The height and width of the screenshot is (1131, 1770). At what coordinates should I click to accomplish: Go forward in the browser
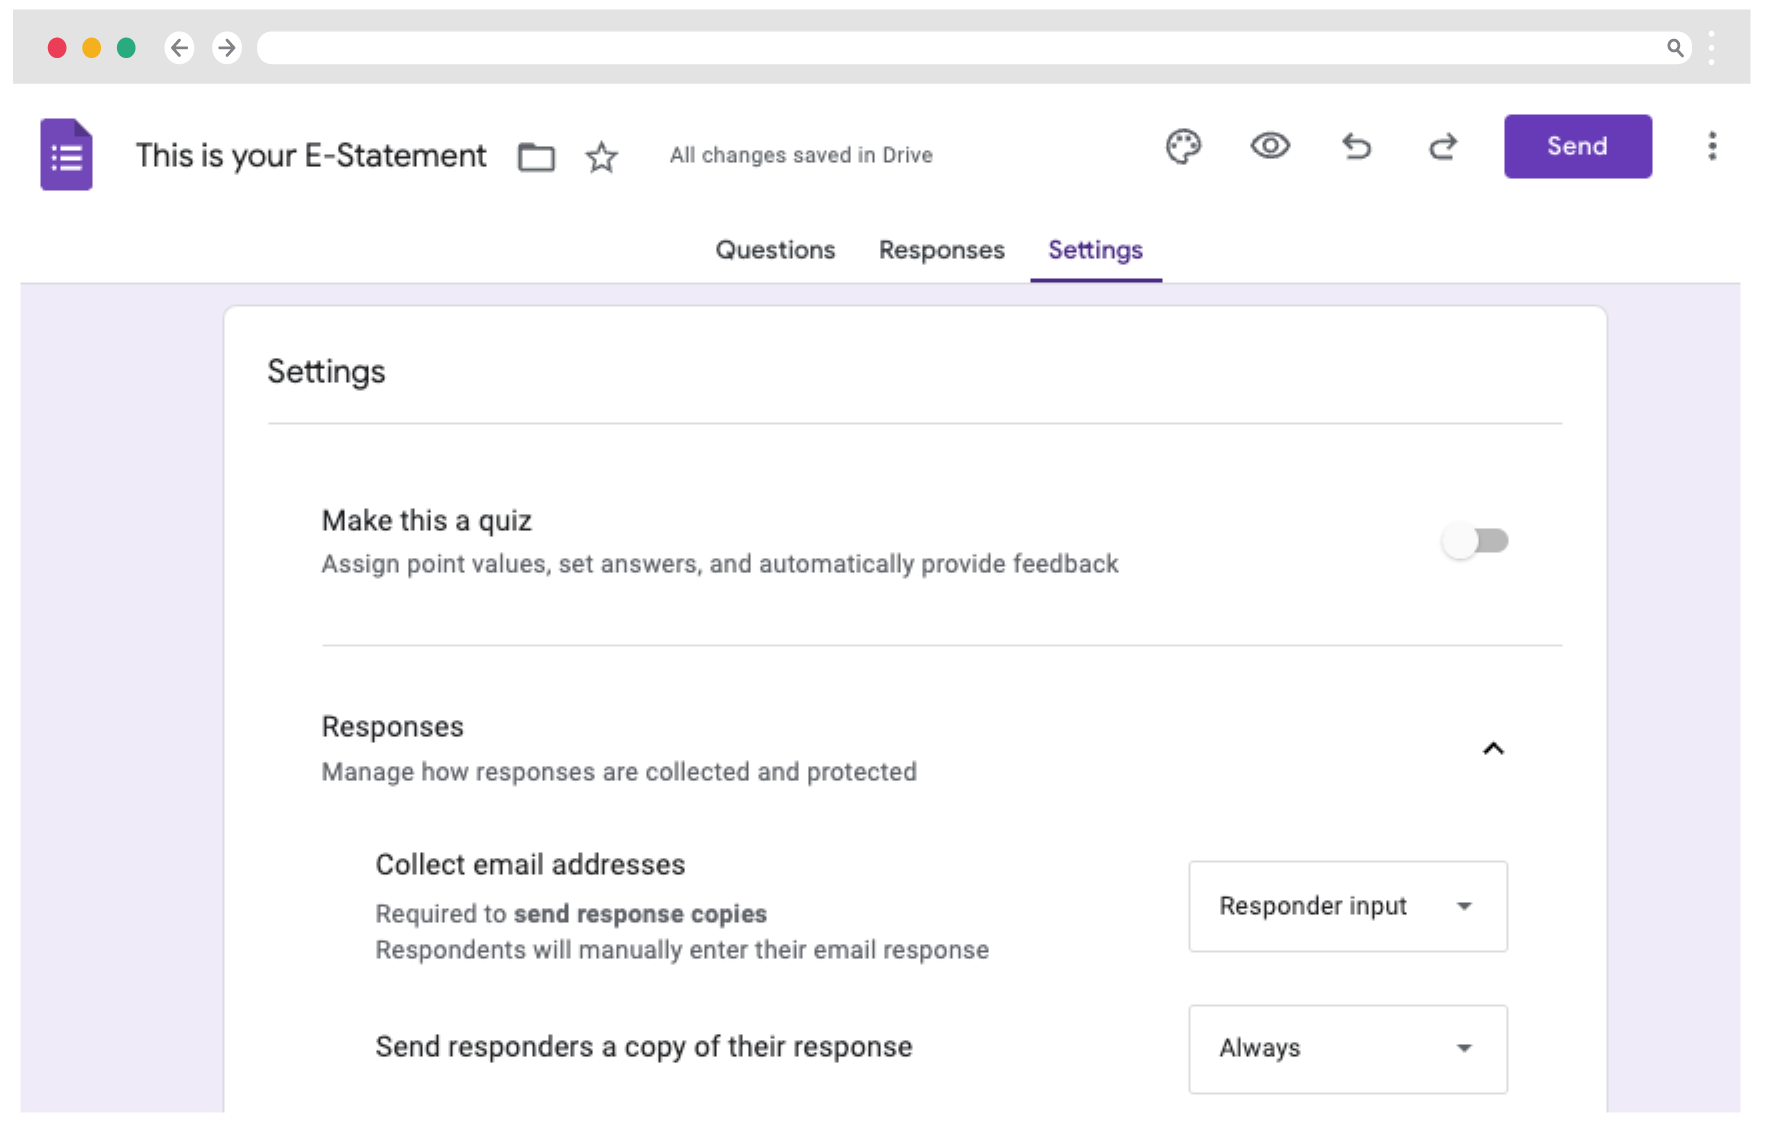[227, 47]
